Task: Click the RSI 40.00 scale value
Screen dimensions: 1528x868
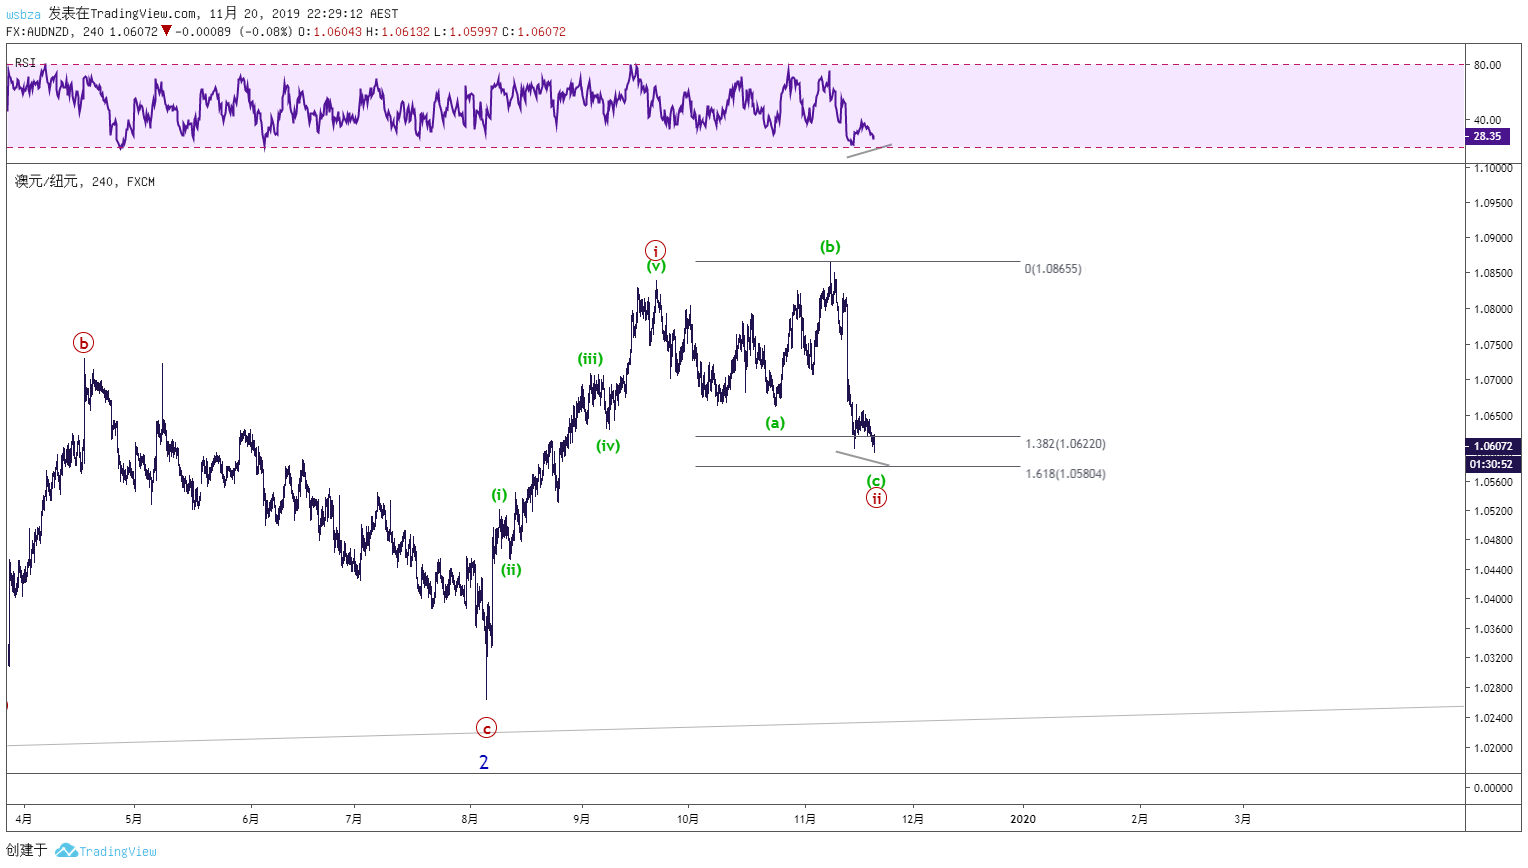Action: tap(1487, 120)
